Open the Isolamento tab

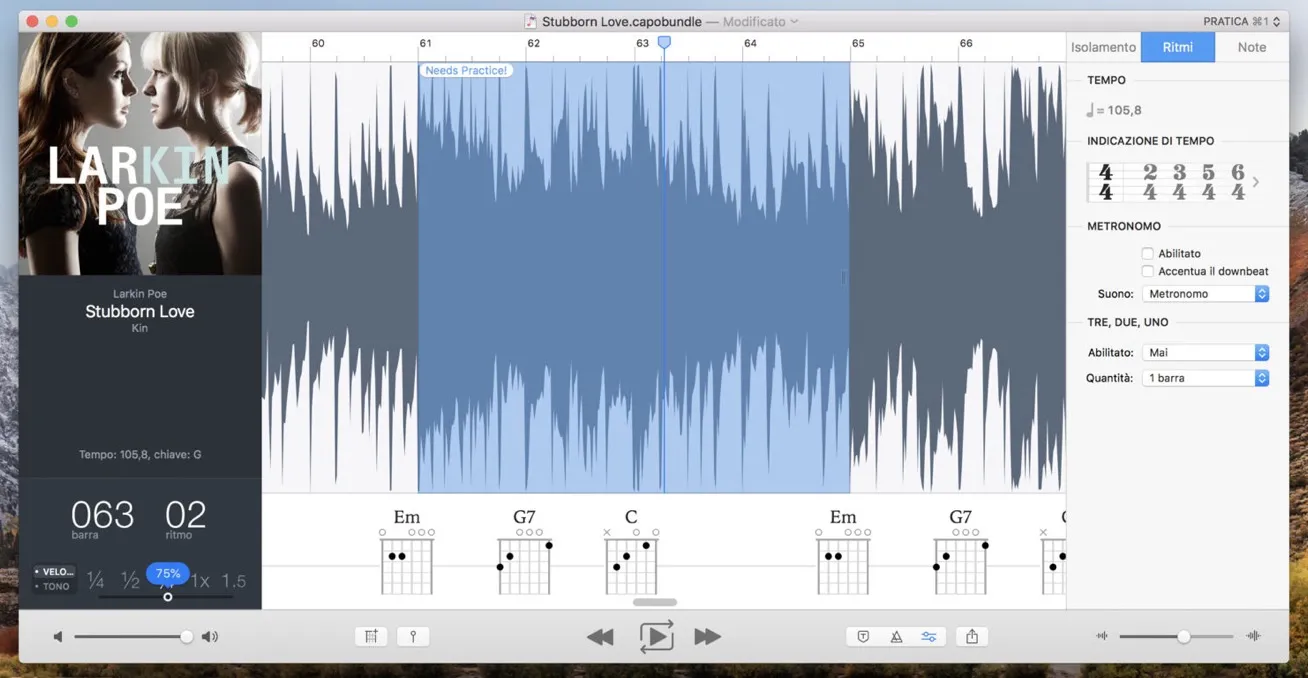click(x=1103, y=47)
